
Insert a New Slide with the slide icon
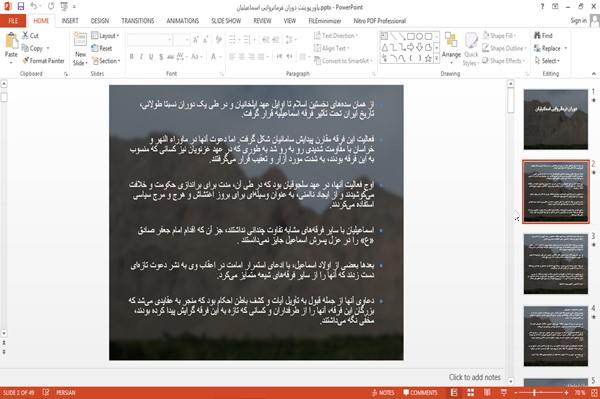[80, 39]
